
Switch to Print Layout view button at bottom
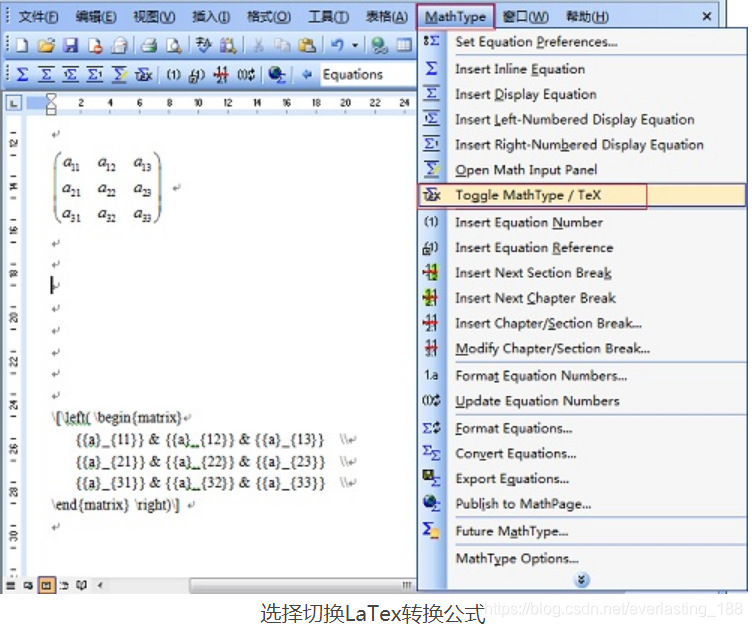coord(47,585)
